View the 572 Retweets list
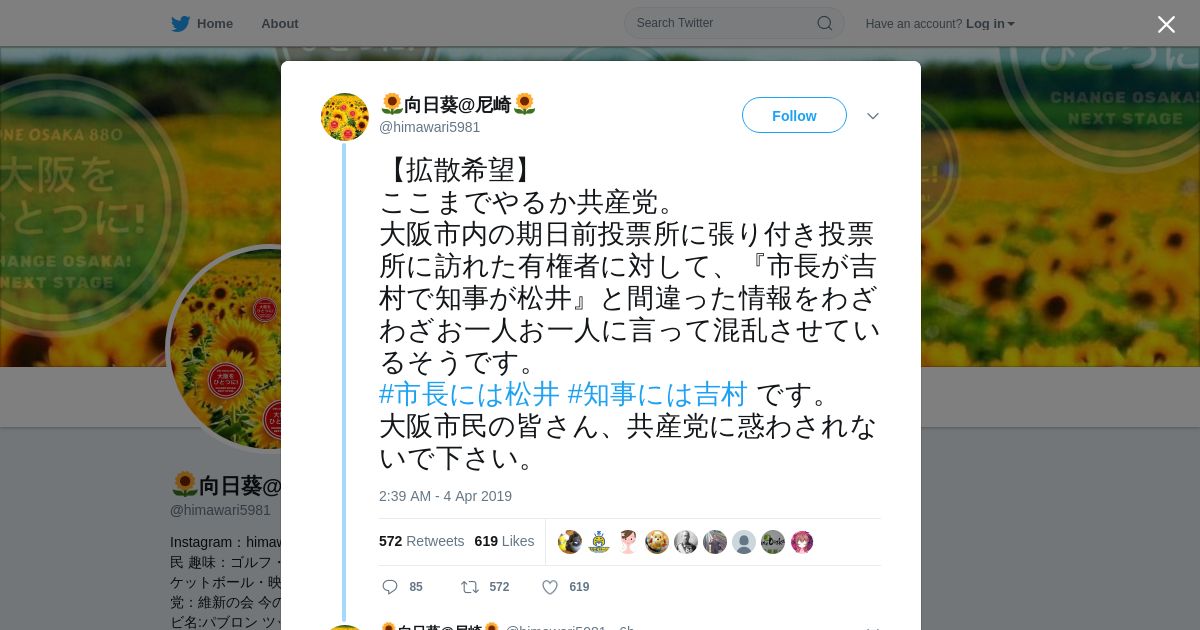The image size is (1200, 630). coord(422,541)
